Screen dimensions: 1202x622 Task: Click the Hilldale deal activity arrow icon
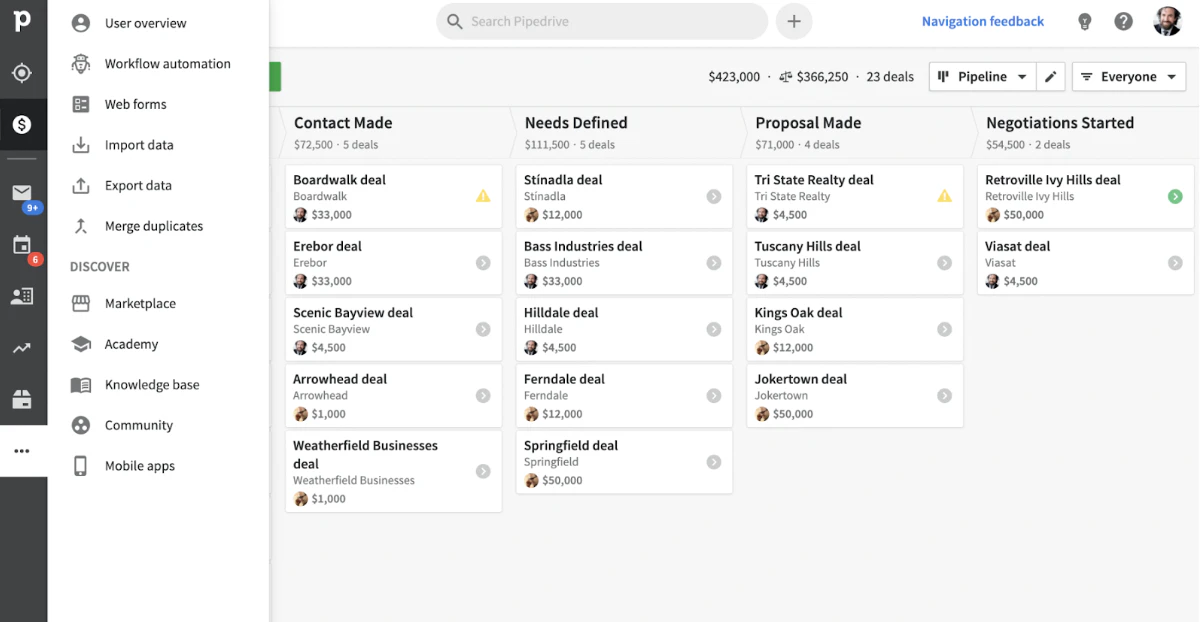pos(714,329)
